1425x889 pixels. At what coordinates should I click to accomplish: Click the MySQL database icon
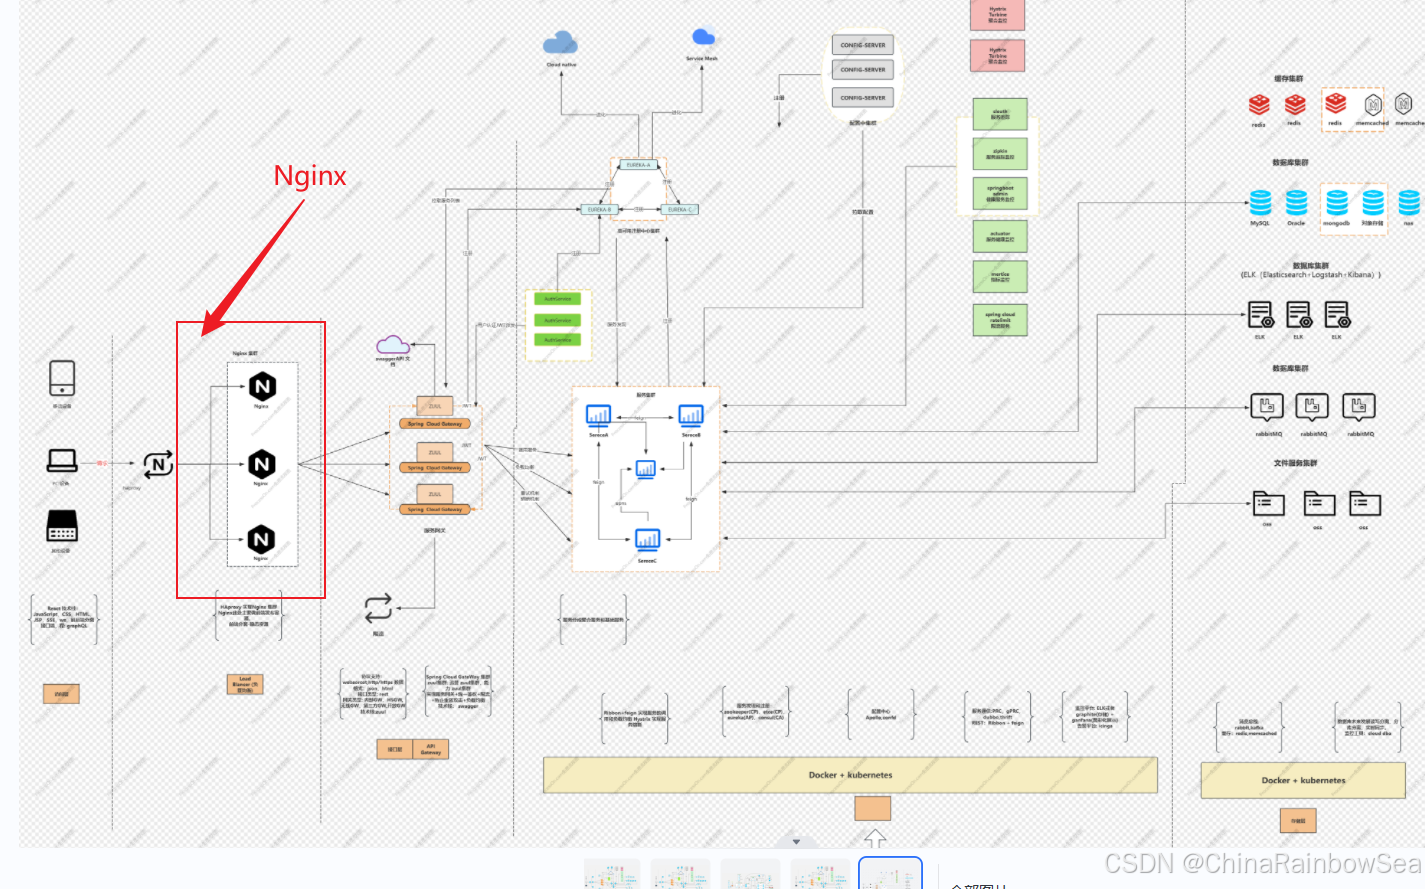click(1260, 202)
